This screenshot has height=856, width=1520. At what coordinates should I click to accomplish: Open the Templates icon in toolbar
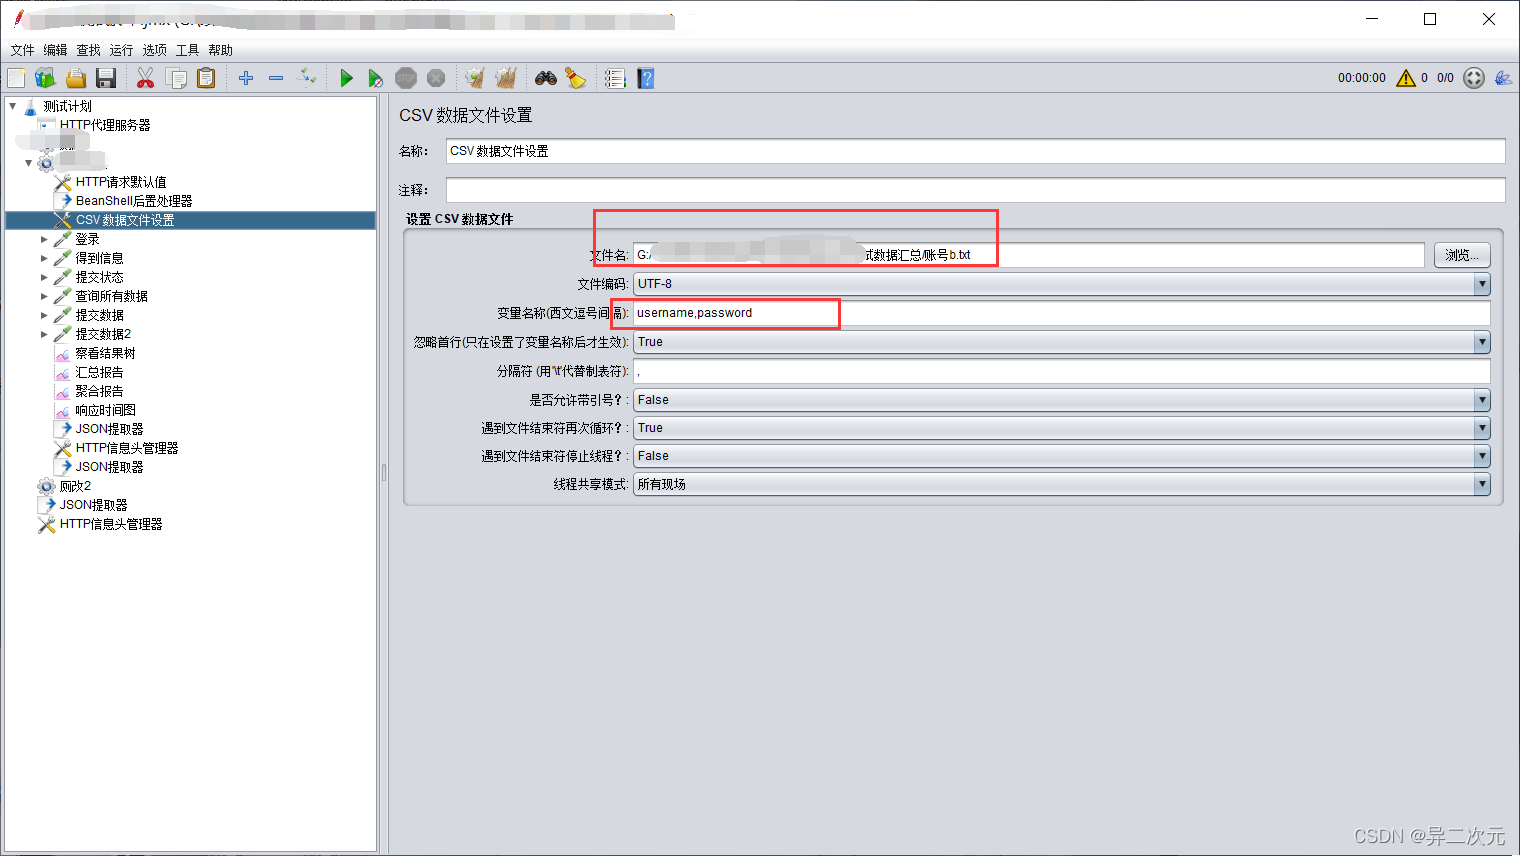click(45, 78)
